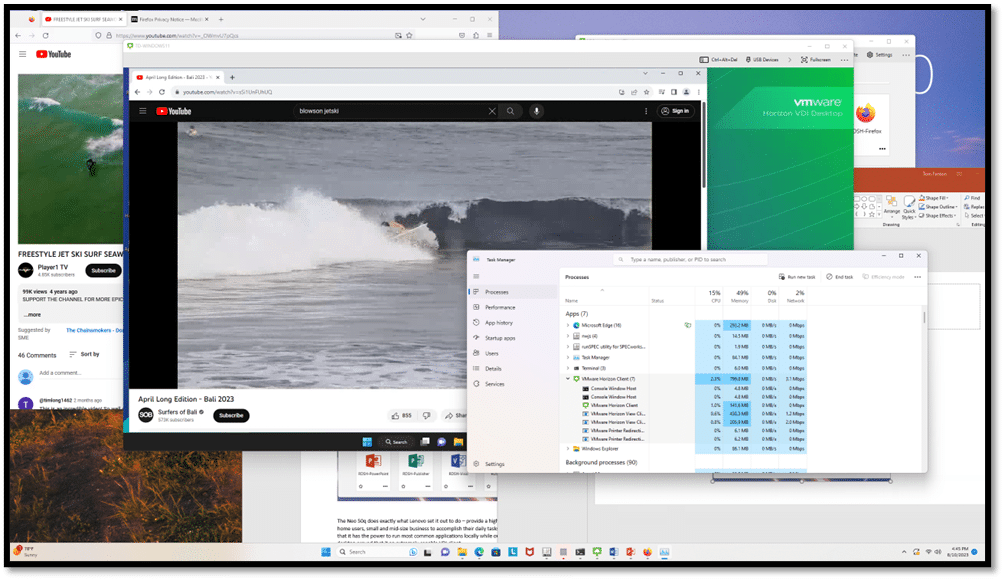Open Sort by comments dropdown
1004x580 pixels.
click(85, 354)
